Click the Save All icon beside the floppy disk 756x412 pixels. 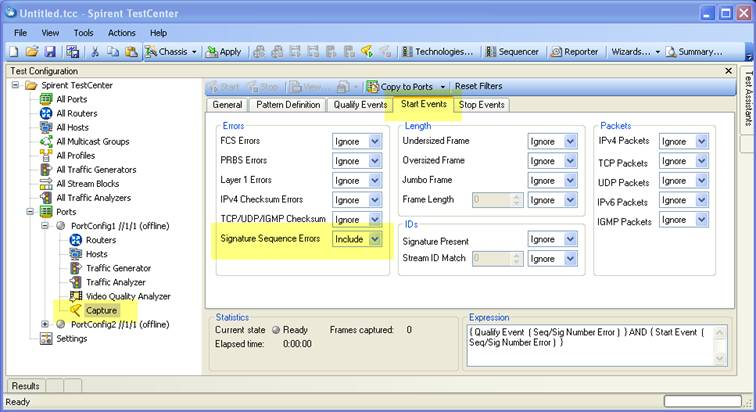(73, 52)
